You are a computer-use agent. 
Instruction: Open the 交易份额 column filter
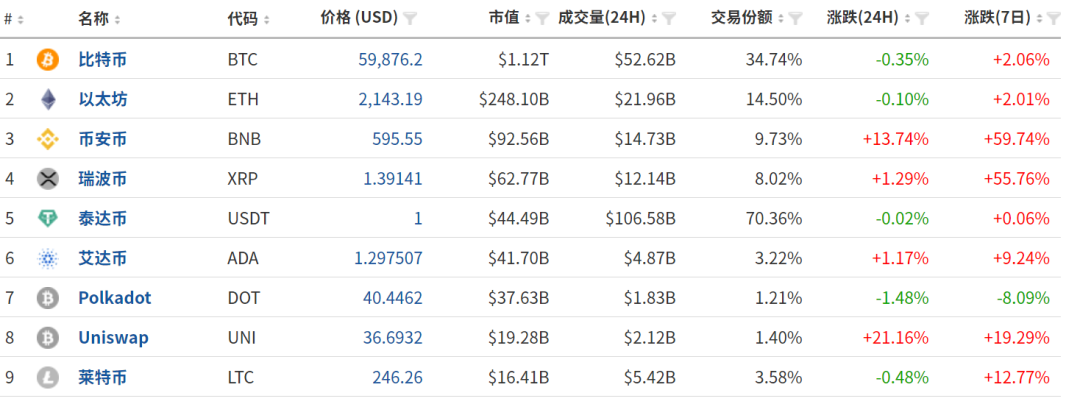coord(795,19)
